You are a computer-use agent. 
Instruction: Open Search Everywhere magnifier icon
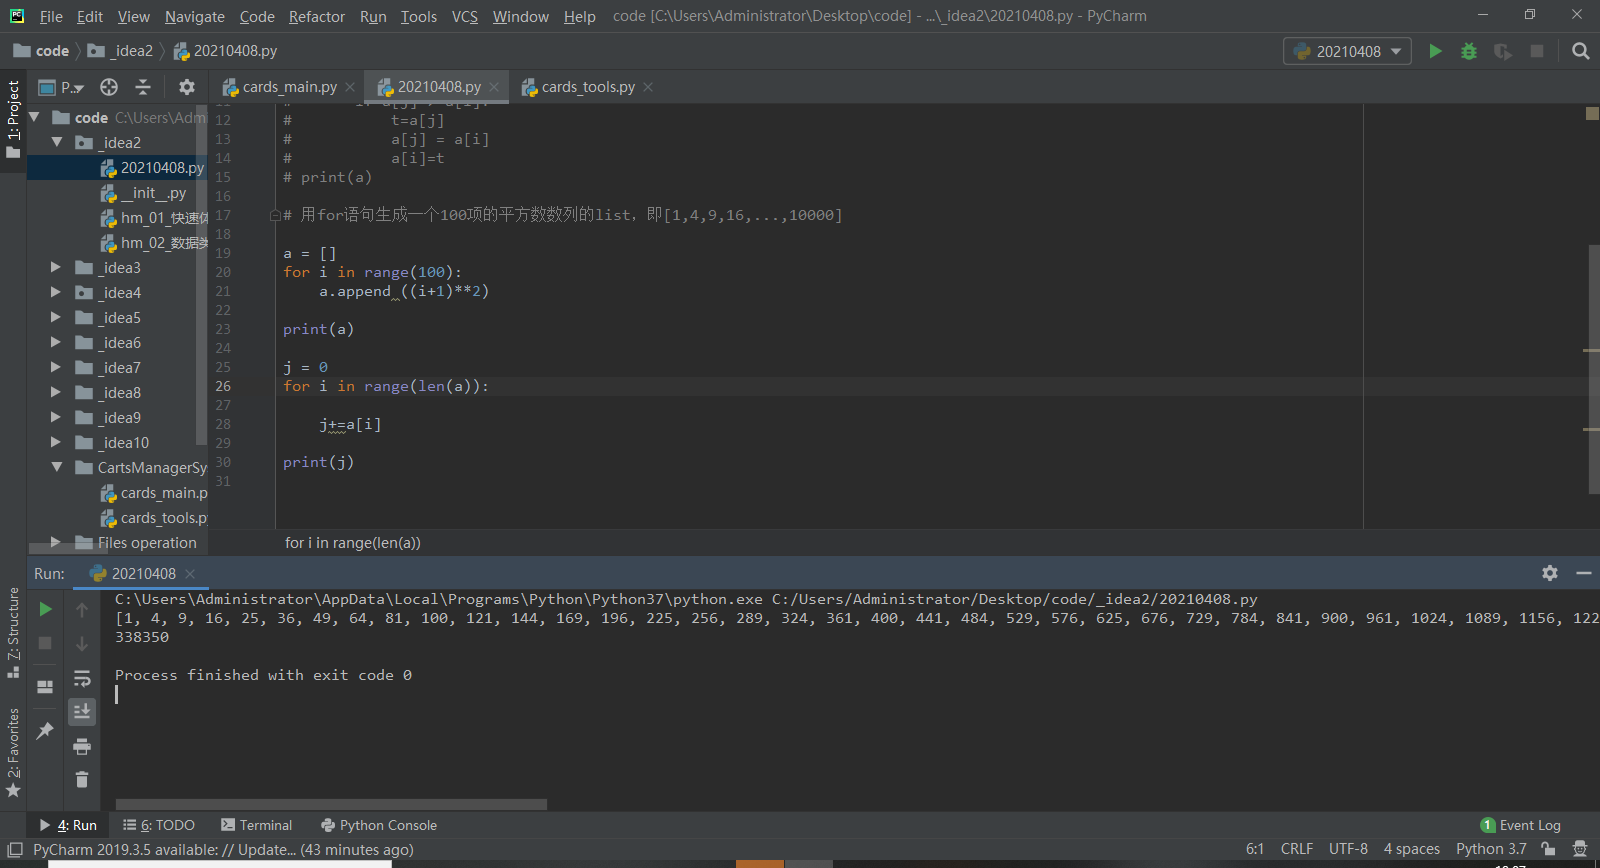[1580, 51]
